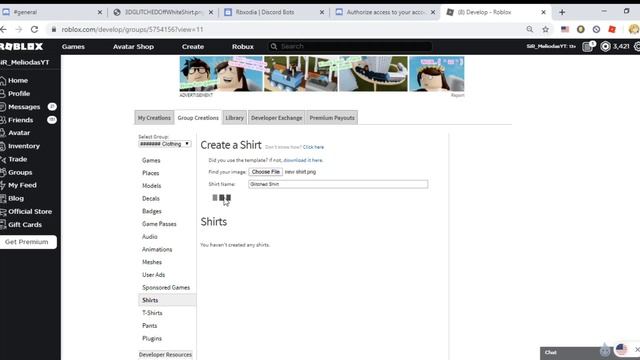The image size is (640, 360).
Task: Click browser zoom magnifier icon in address bar
Action: (x=530, y=29)
